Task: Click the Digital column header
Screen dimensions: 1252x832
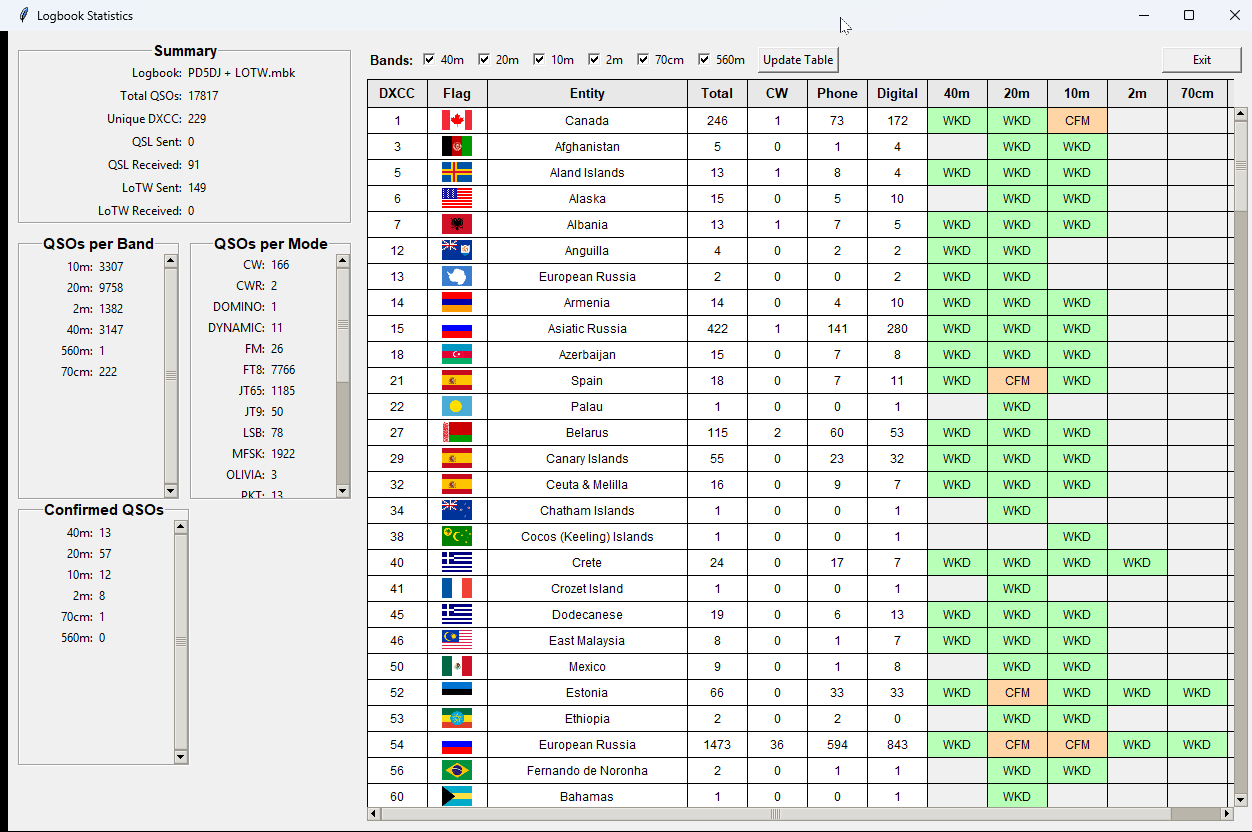Action: (897, 94)
